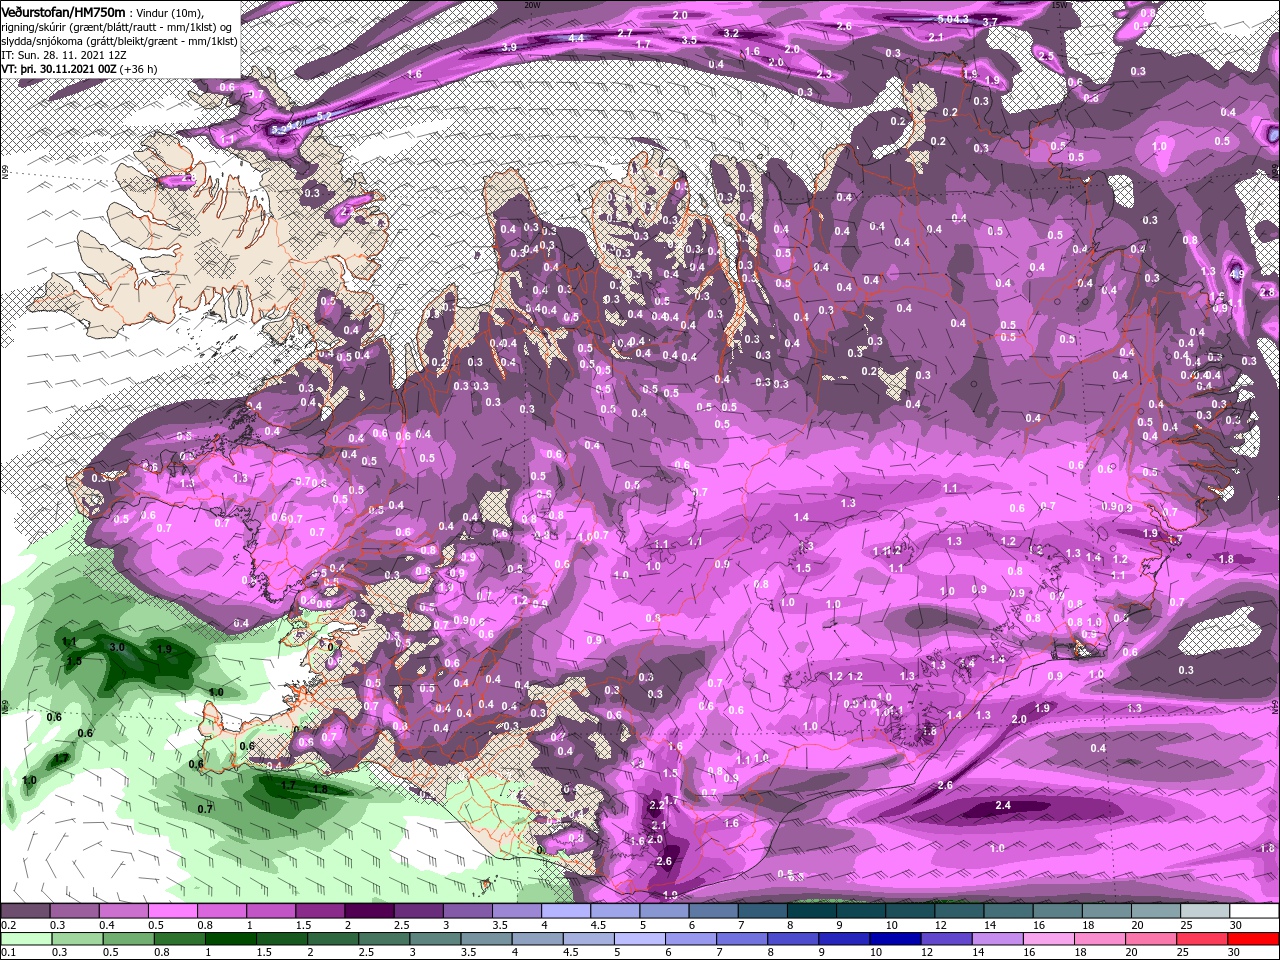Screen dimensions: 1280x960
Task: Click the 3.7 value near the top right
Action: coord(990,21)
